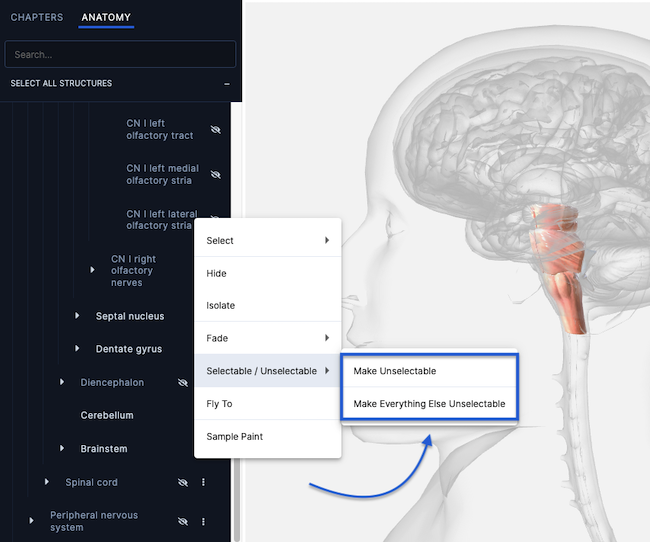Open three-dot menu for Peripheral nervous system
Screen dimensions: 650x542
(203, 521)
